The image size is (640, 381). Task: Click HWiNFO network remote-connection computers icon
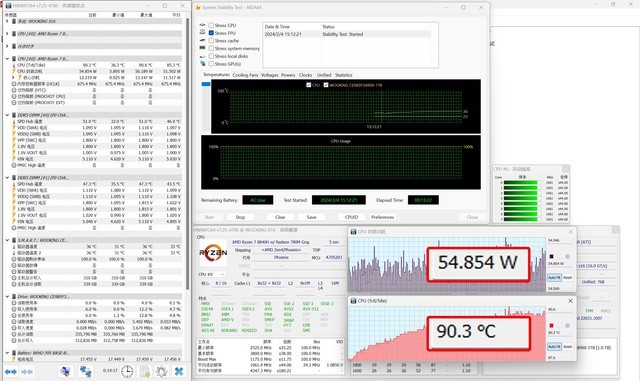pyautogui.click(x=85, y=371)
